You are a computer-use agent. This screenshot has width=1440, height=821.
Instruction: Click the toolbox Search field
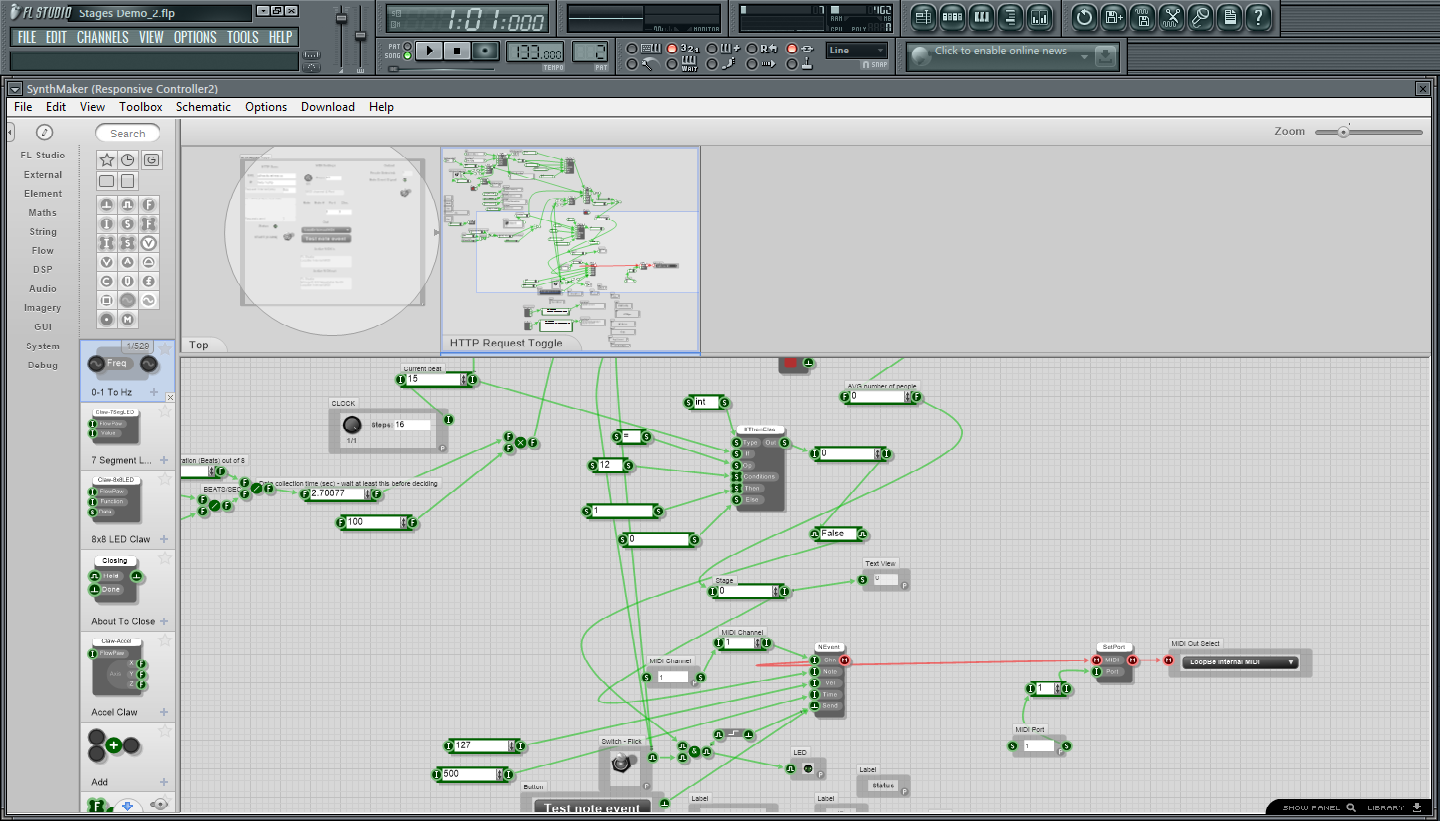pos(128,133)
